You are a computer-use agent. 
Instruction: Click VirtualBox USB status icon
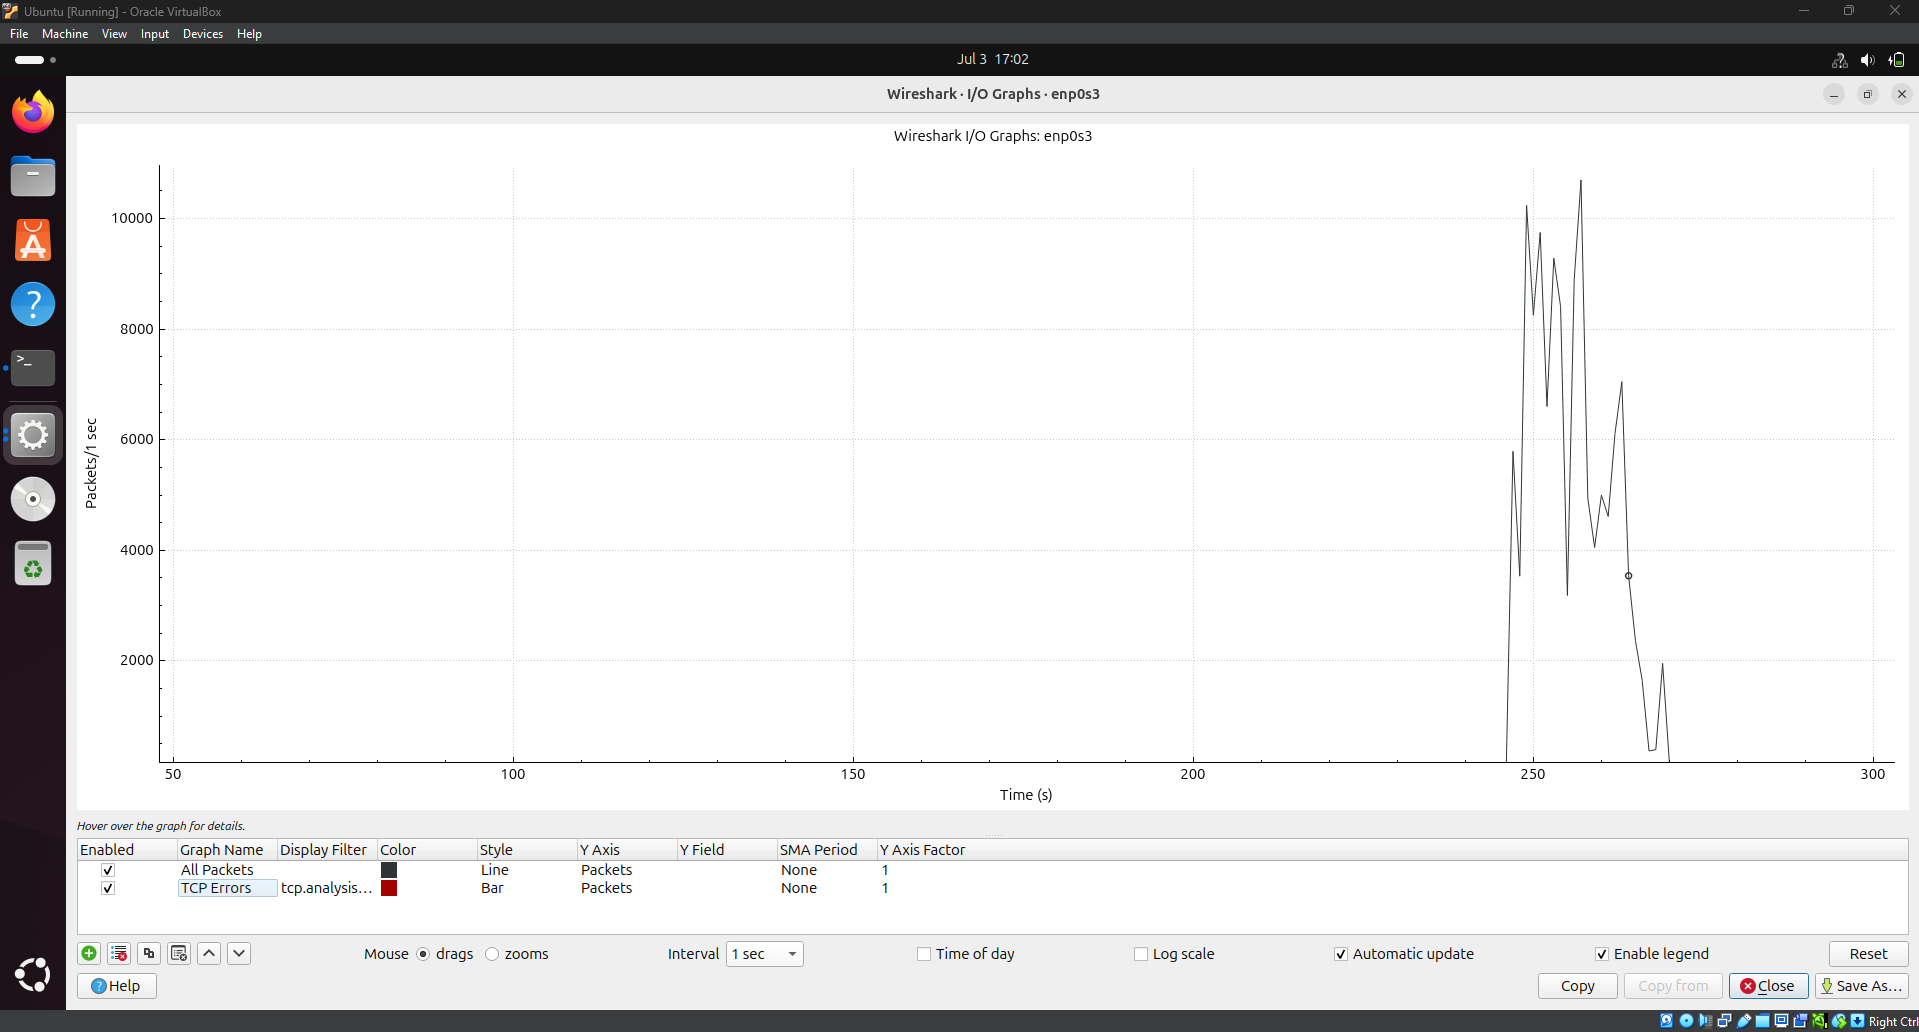pos(1744,1021)
